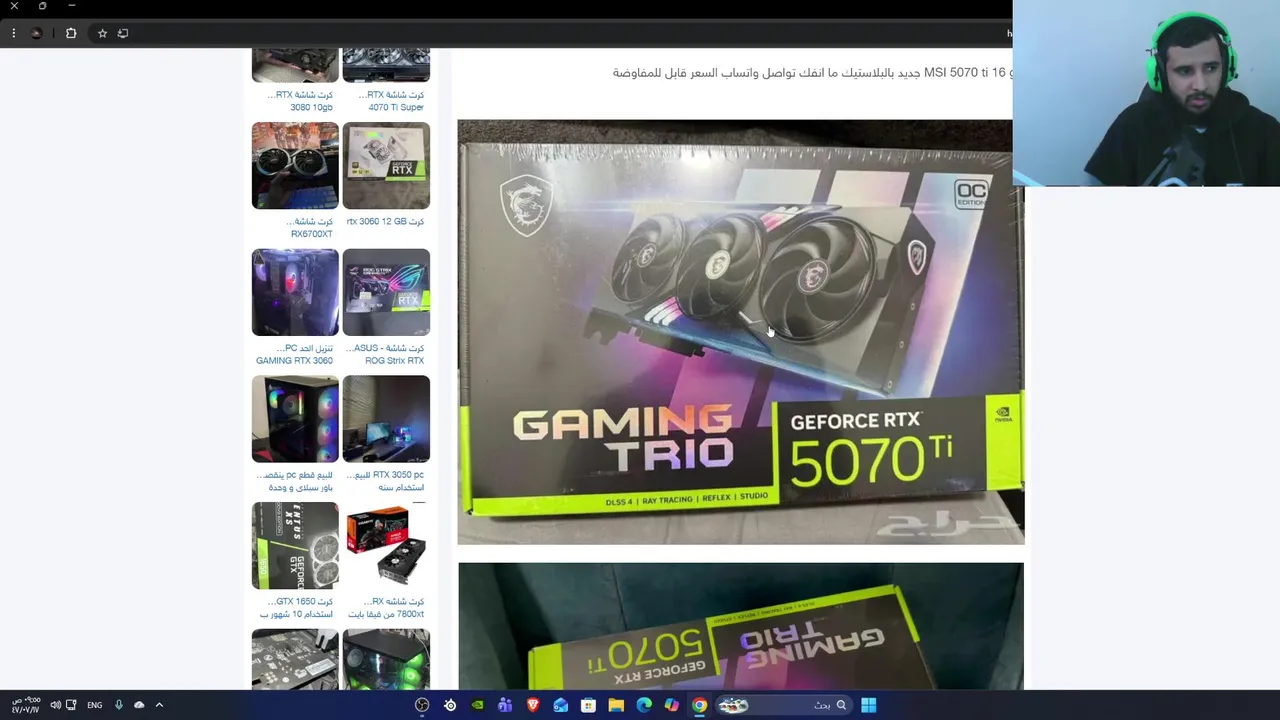Open Brave browser from the taskbar
1280x720 pixels.
[533, 705]
